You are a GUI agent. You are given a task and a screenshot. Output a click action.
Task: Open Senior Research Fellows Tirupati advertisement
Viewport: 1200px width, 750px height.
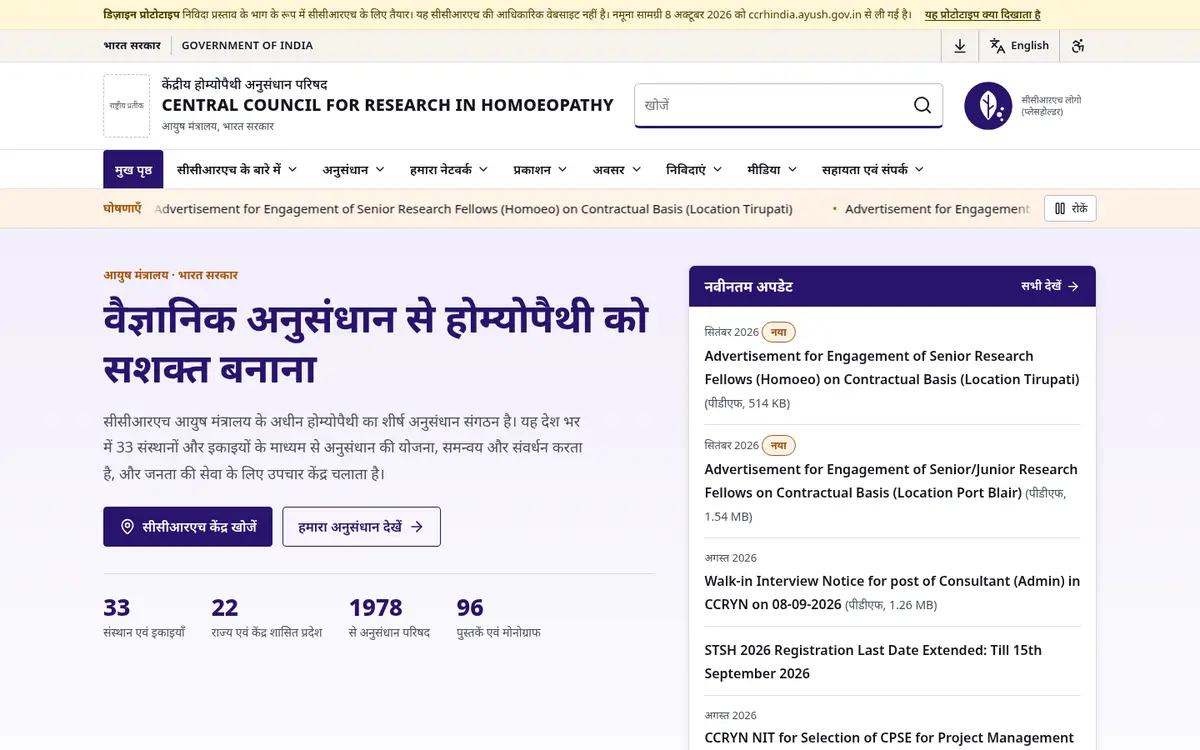coord(891,368)
